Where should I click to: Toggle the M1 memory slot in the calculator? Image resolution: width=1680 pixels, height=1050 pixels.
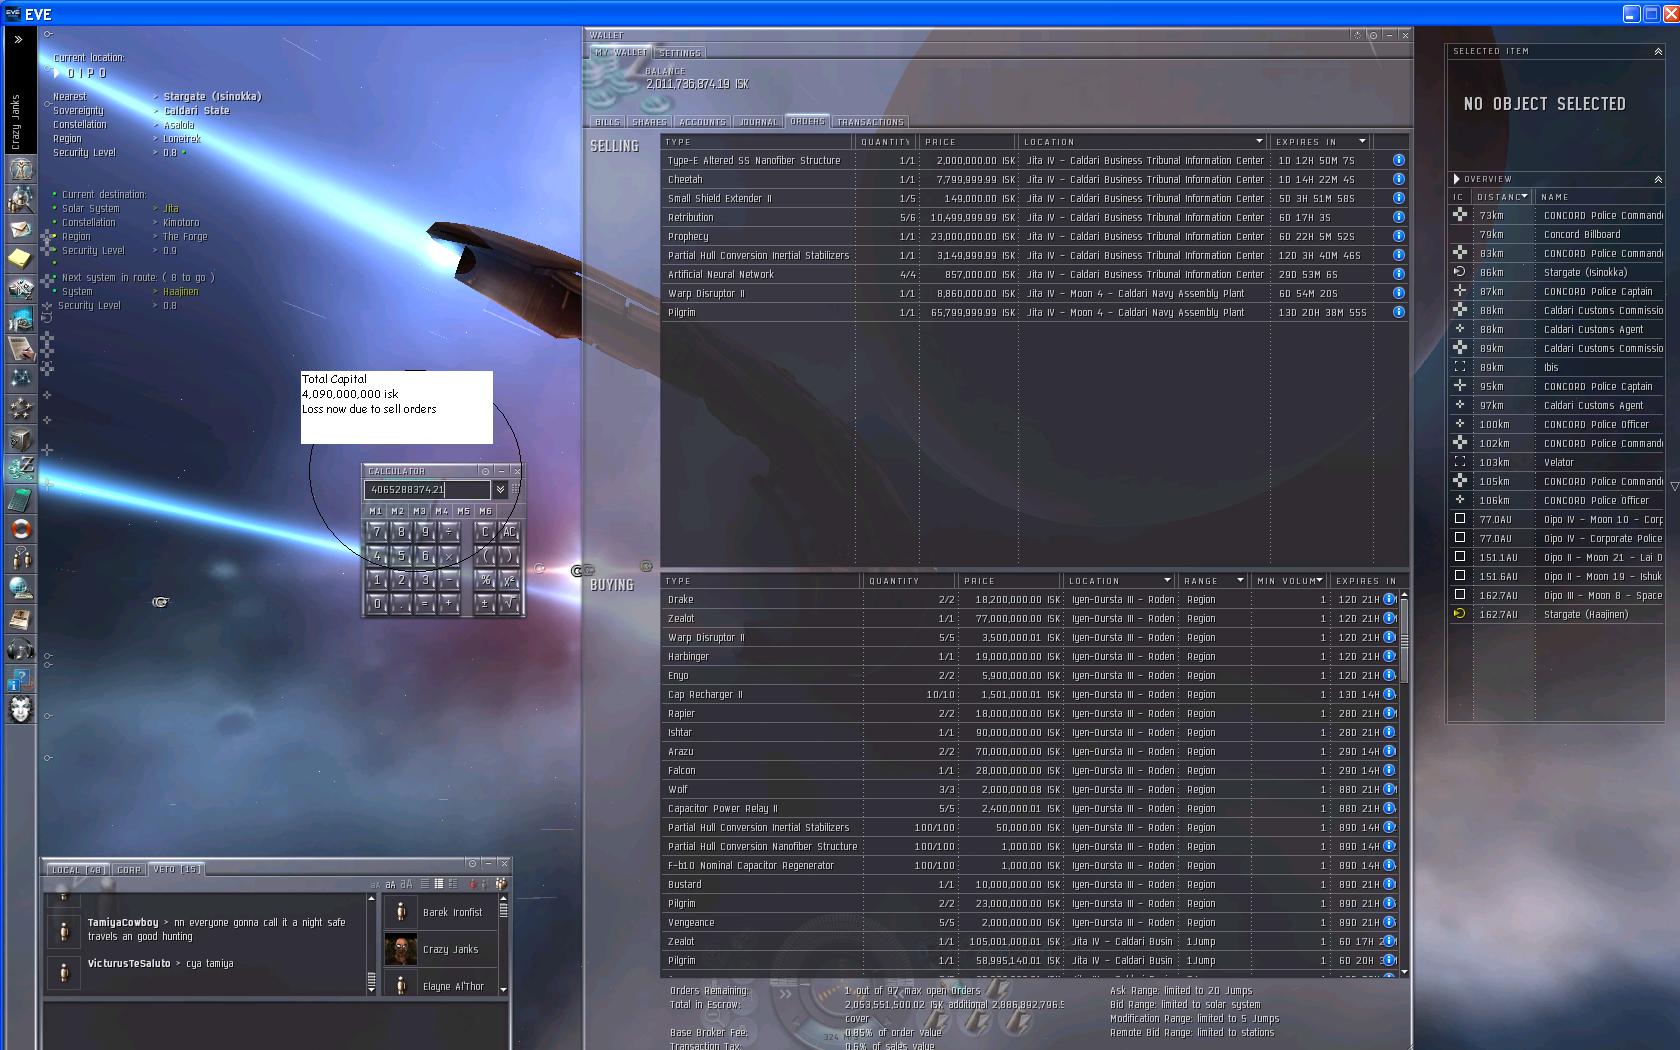click(376, 511)
